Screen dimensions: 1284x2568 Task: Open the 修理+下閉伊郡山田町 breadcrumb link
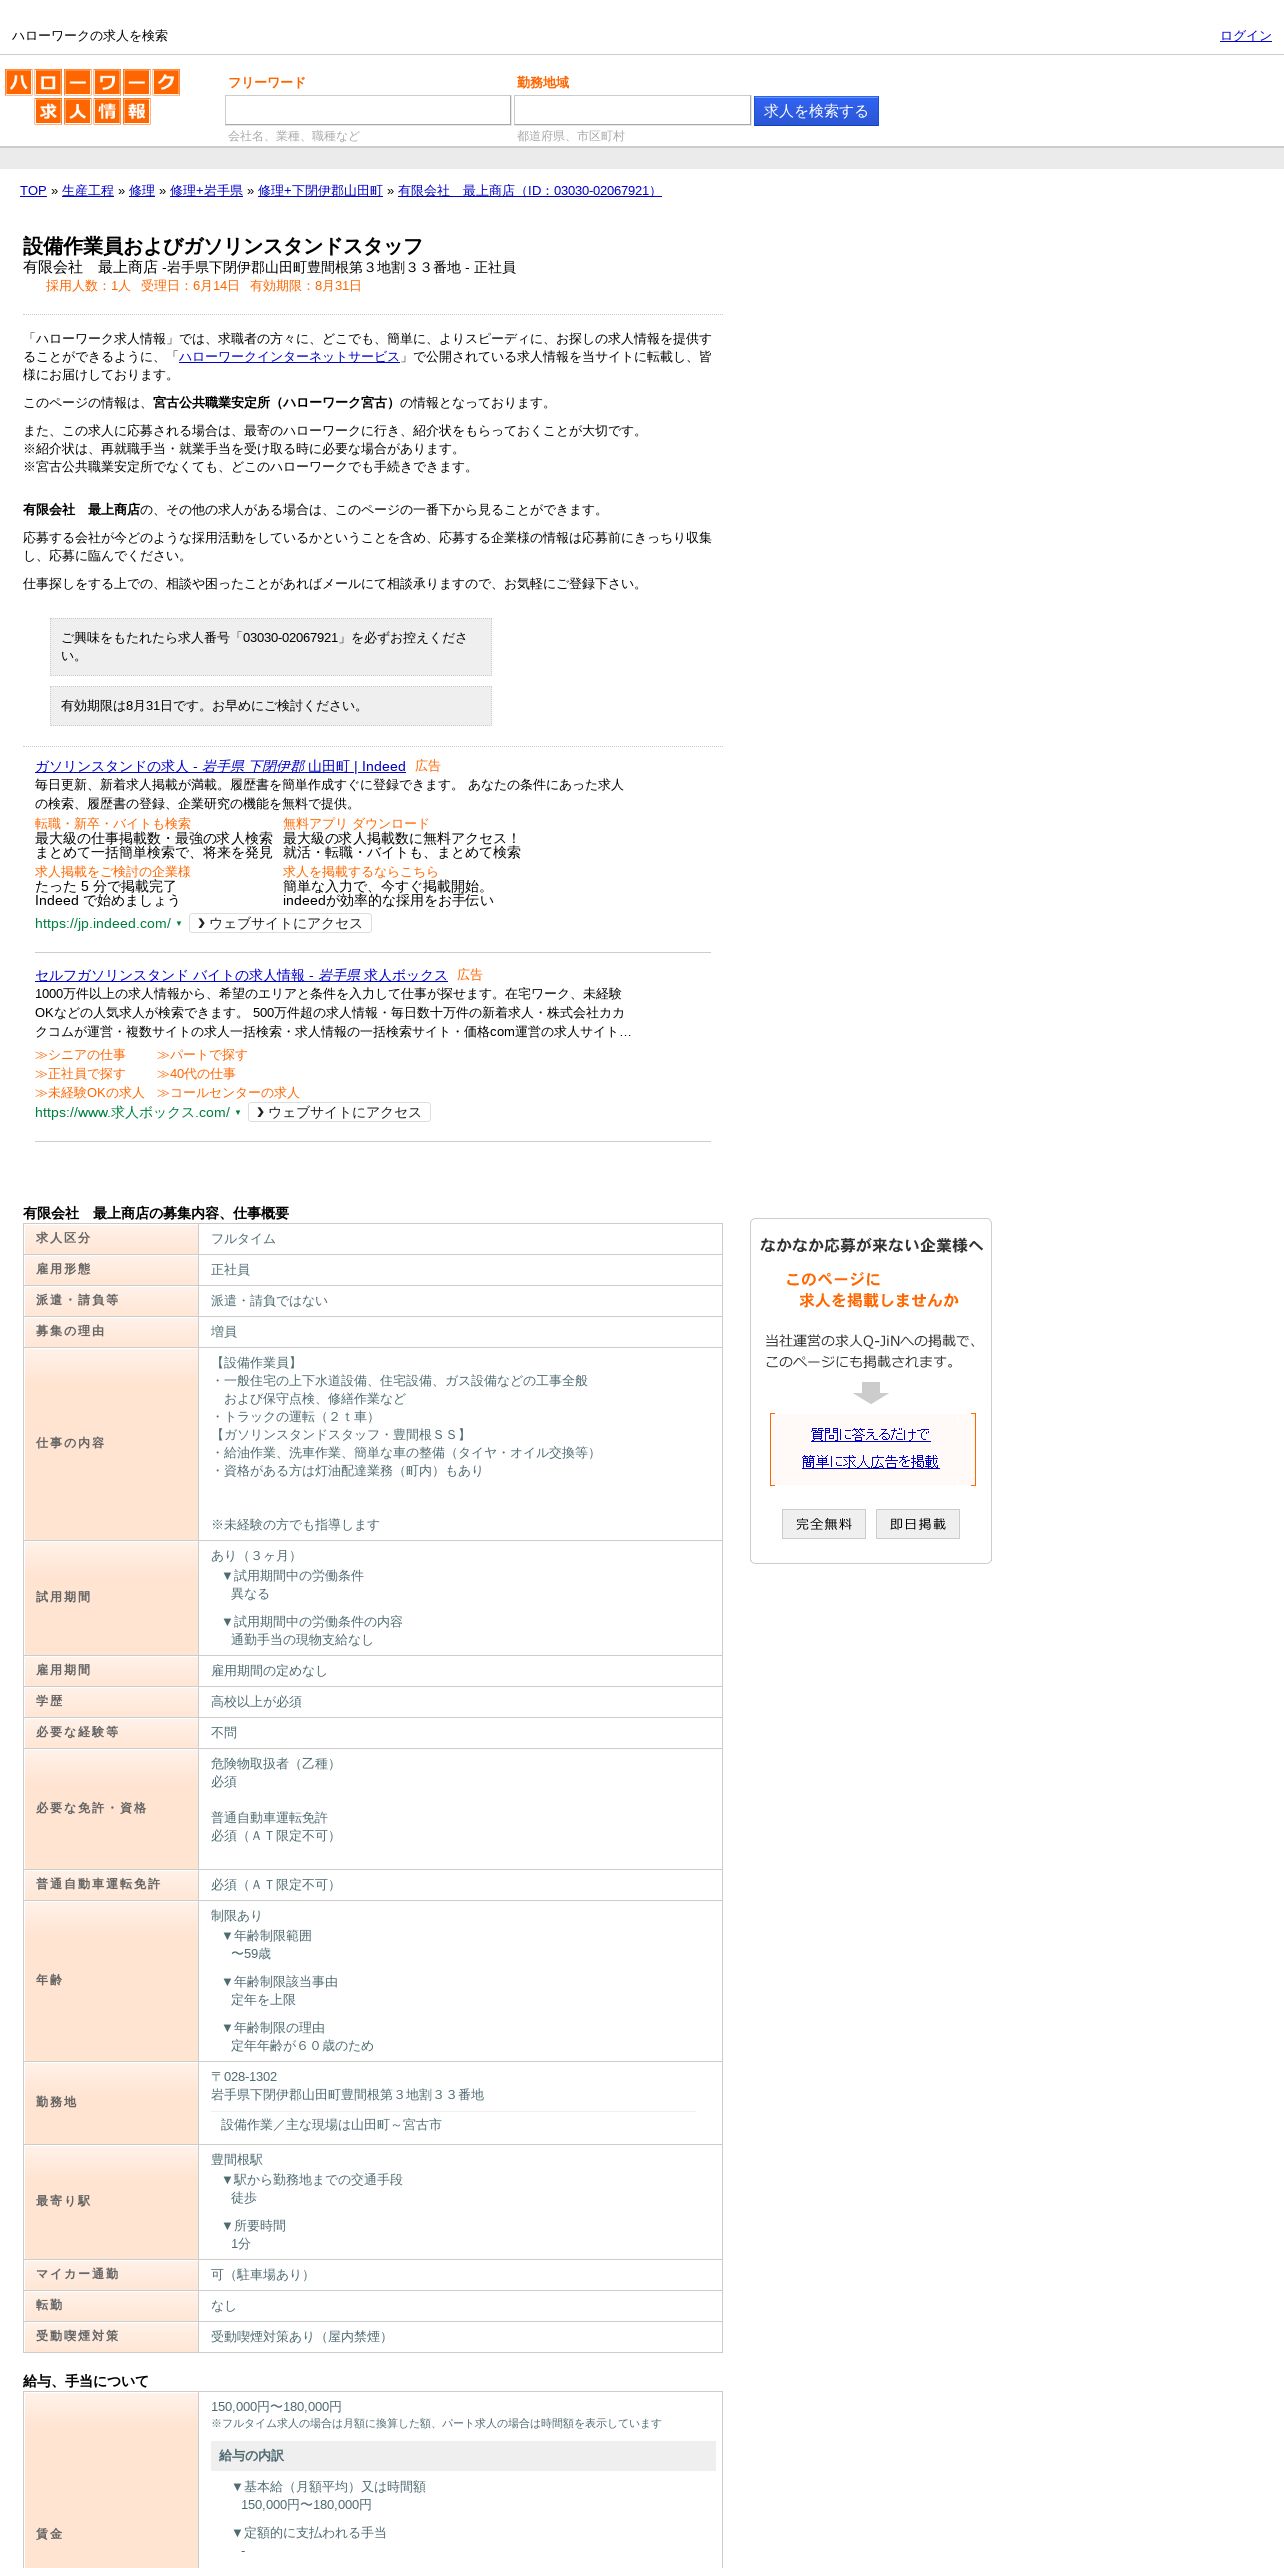point(320,191)
